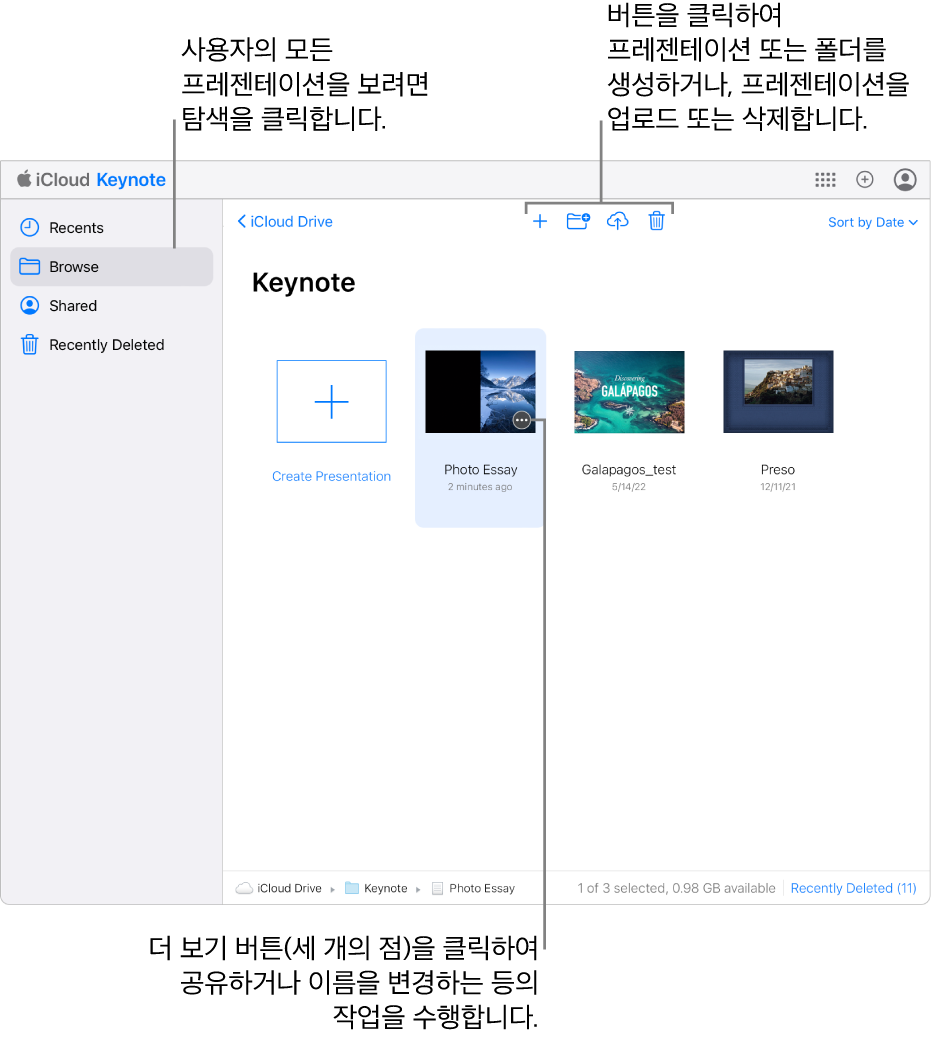931x1040 pixels.
Task: Open the iCloud apps grid launcher
Action: point(825,180)
